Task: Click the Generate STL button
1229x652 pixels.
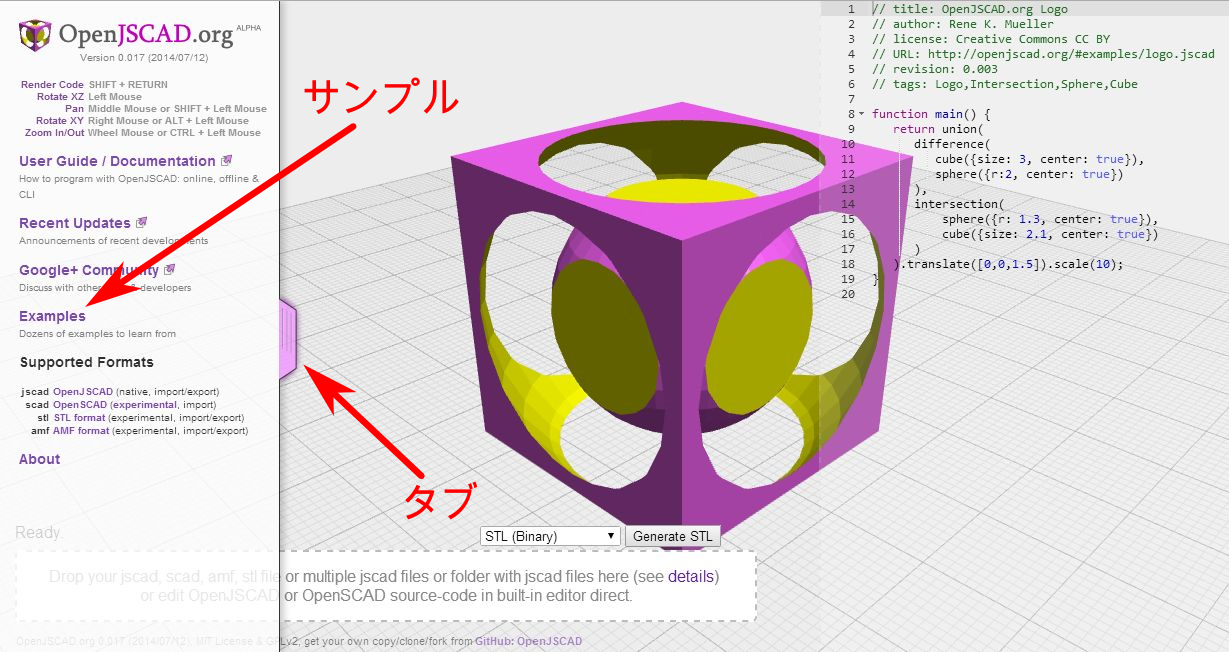Action: click(x=673, y=536)
